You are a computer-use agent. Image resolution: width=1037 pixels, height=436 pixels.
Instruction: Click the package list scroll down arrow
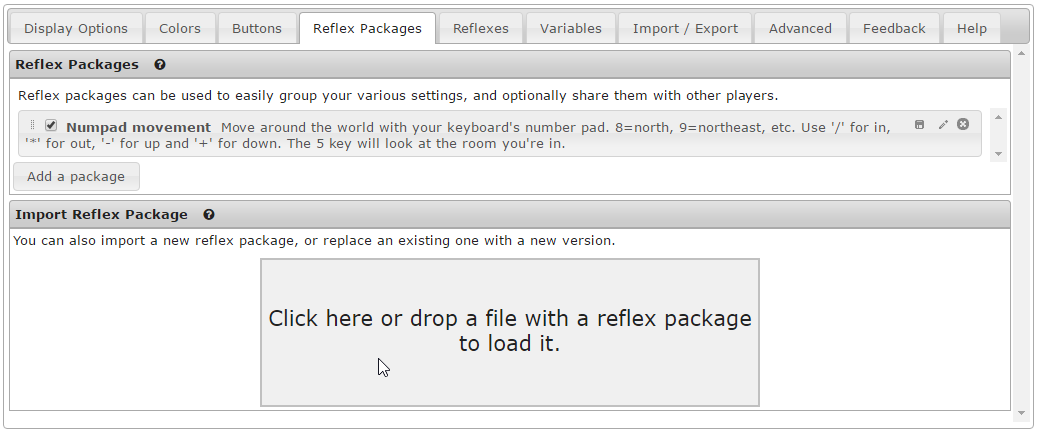(998, 154)
